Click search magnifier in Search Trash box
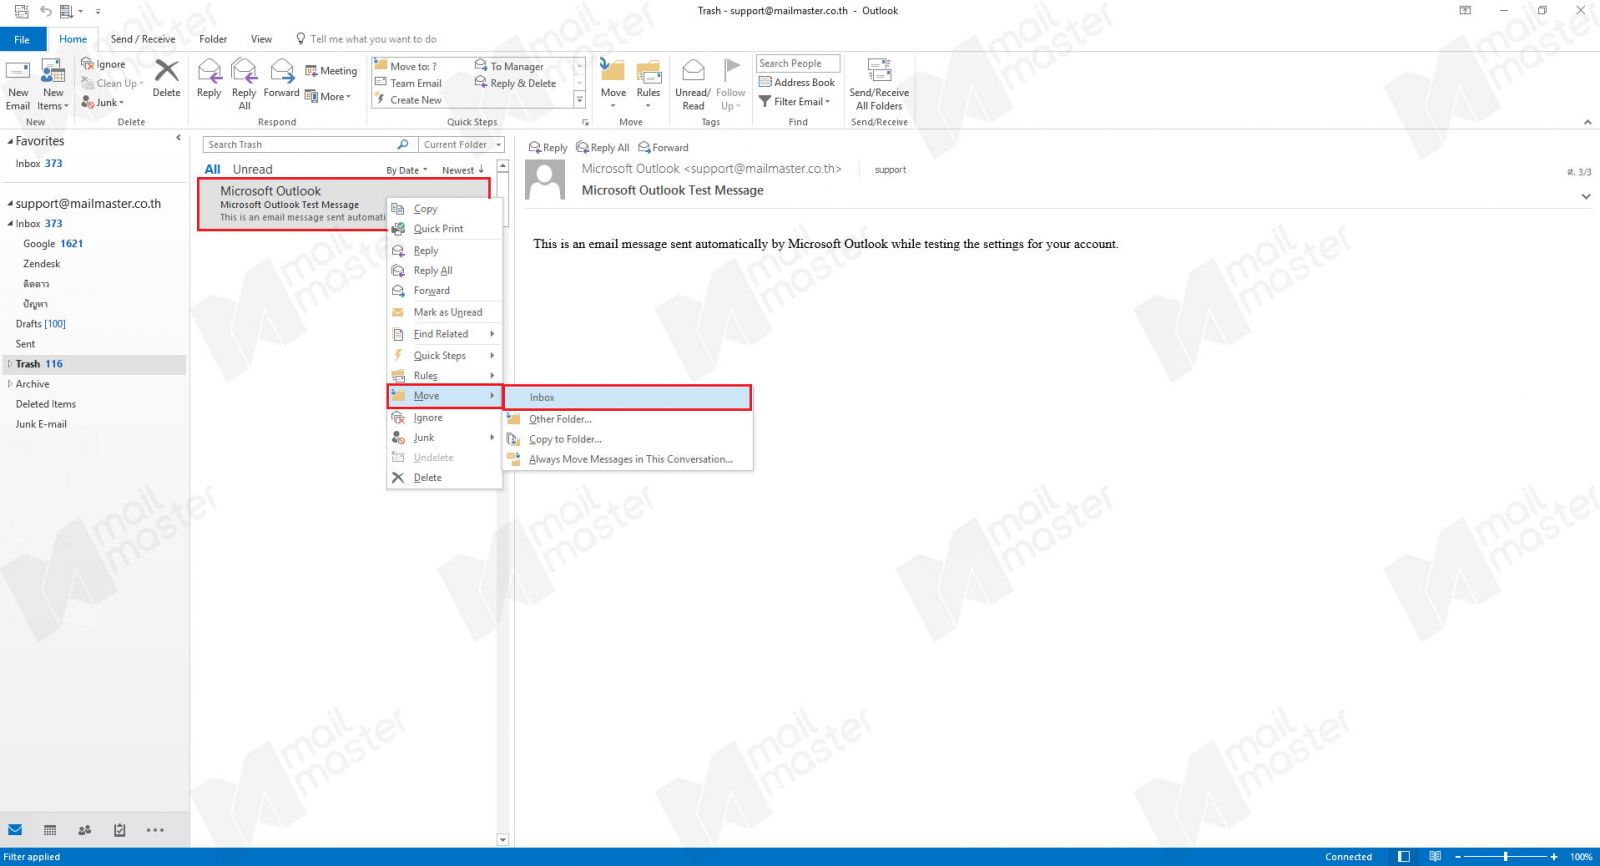Viewport: 1600px width, 866px height. (x=402, y=145)
